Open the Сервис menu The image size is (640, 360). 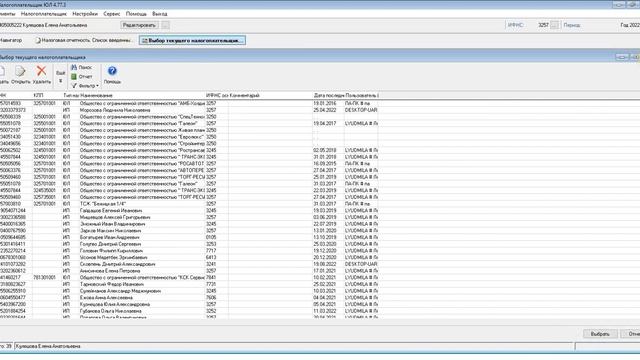pos(111,14)
